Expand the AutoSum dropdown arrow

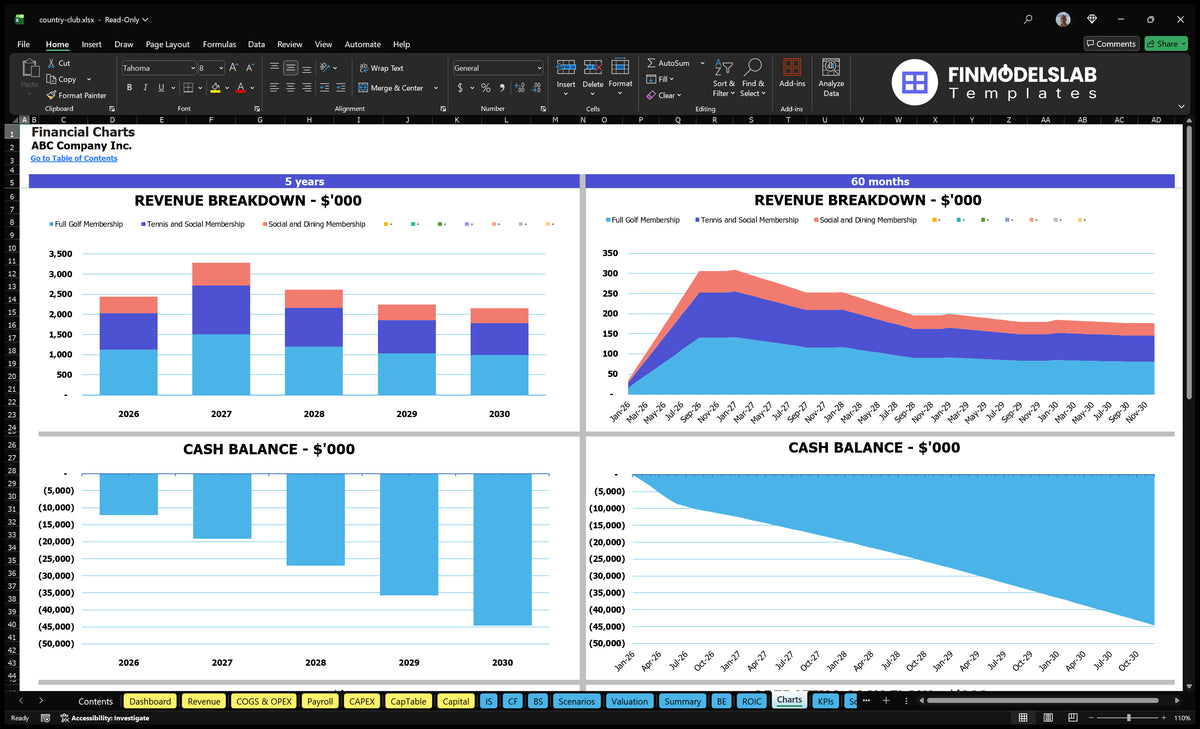[x=702, y=63]
